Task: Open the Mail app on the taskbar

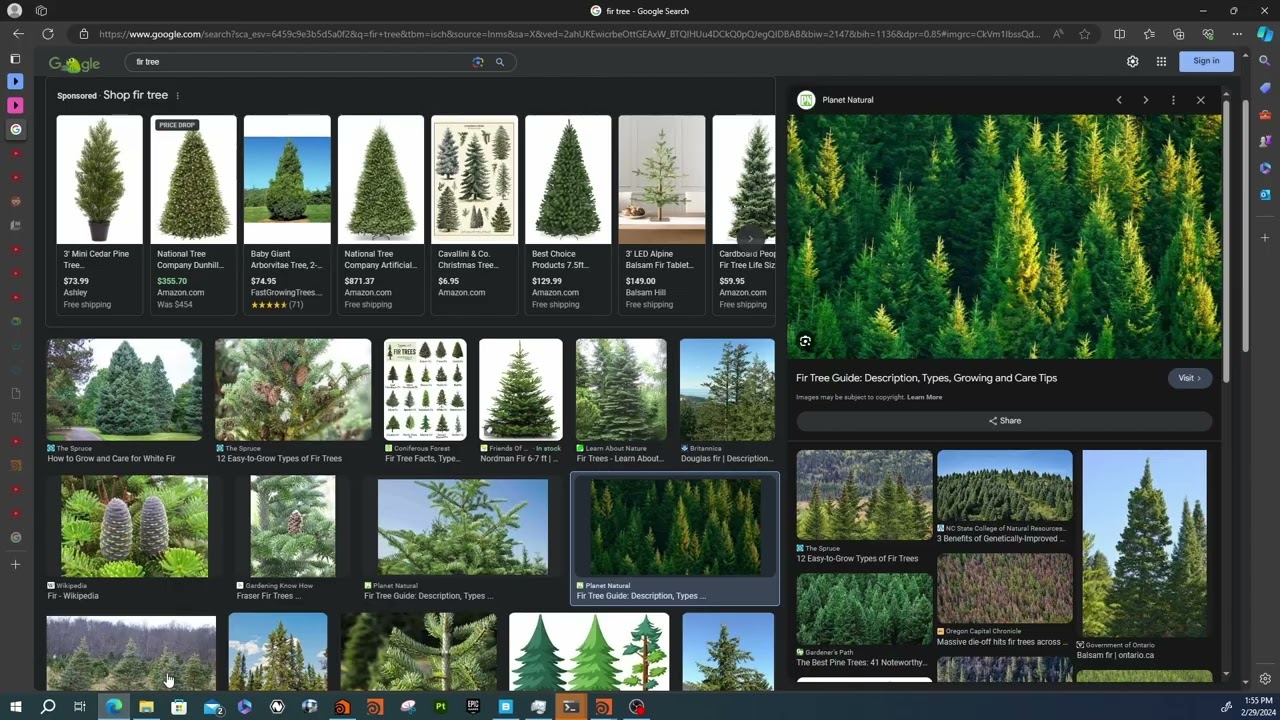Action: 212,708
